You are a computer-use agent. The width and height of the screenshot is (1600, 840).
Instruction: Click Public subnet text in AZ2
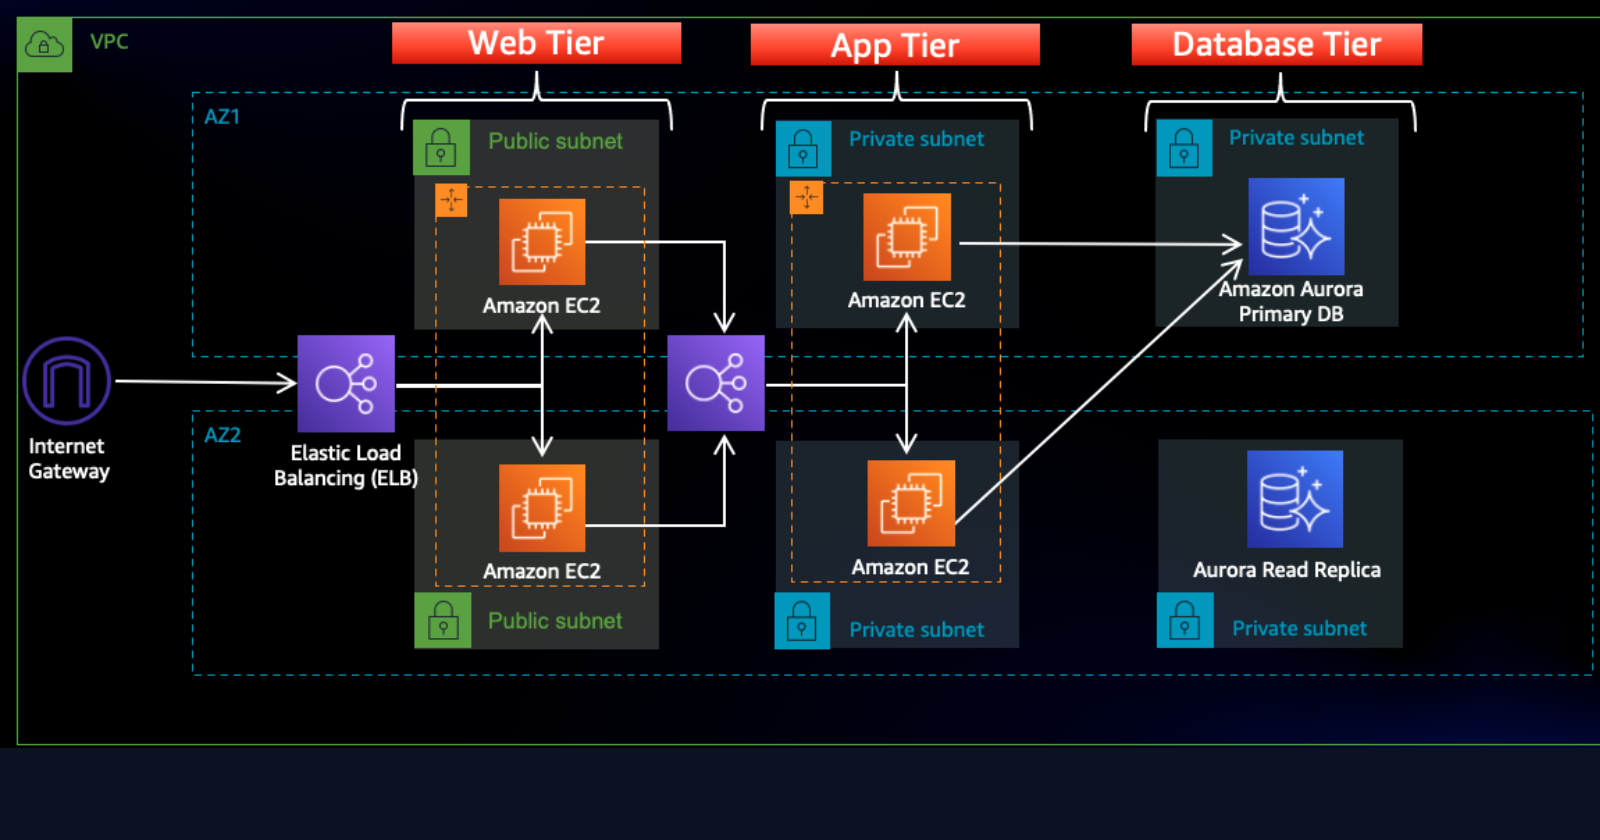555,621
